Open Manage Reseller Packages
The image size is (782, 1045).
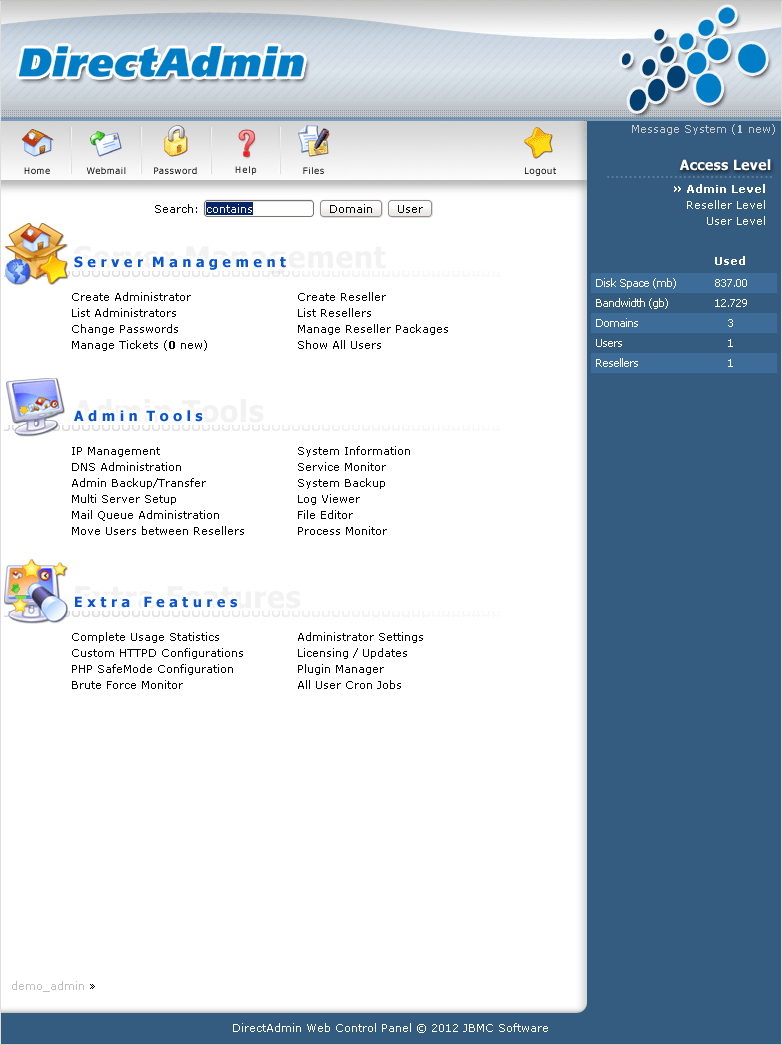pos(373,329)
